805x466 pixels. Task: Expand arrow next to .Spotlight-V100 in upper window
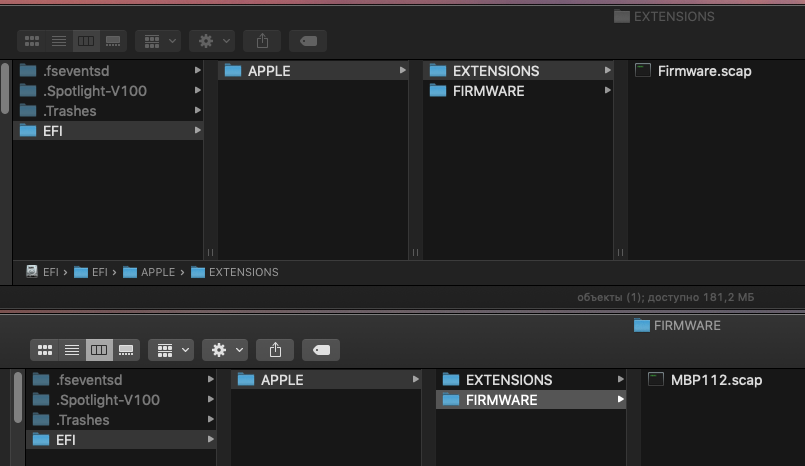click(x=198, y=90)
